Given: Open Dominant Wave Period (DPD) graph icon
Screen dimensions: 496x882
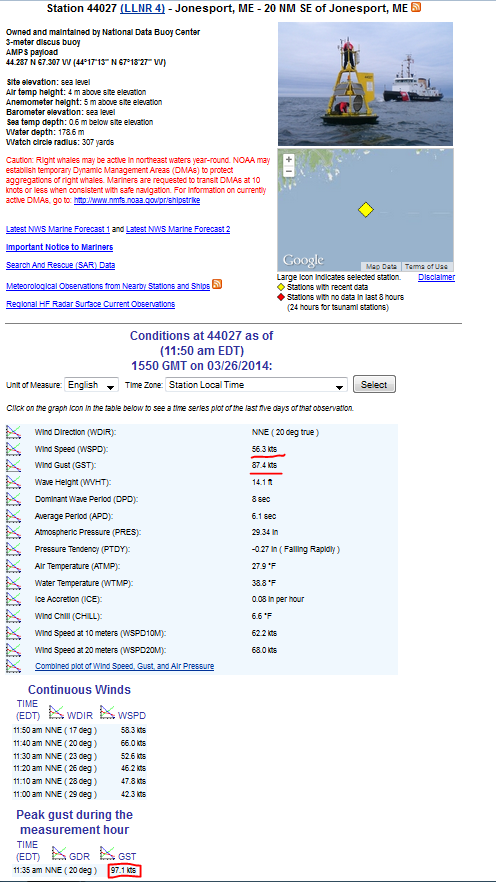Looking at the screenshot, I should pyautogui.click(x=13, y=499).
